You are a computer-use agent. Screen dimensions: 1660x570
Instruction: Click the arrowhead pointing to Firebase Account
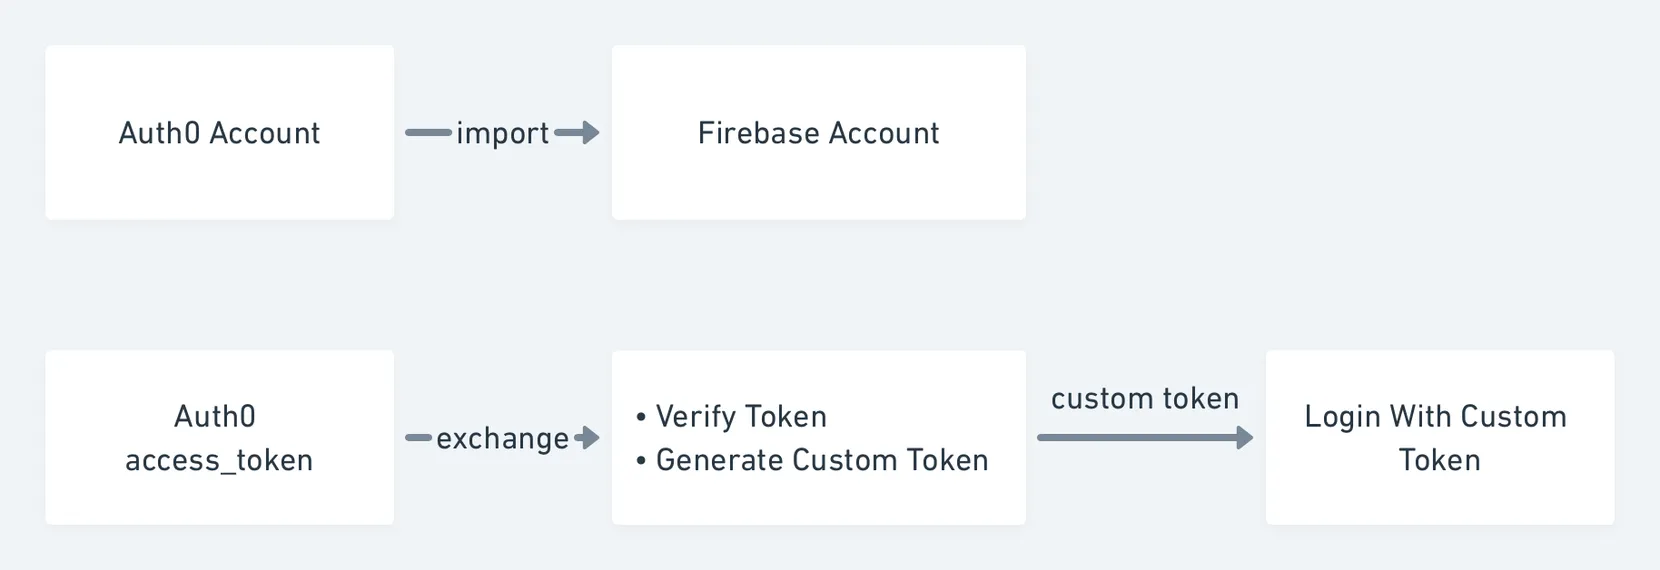(588, 132)
